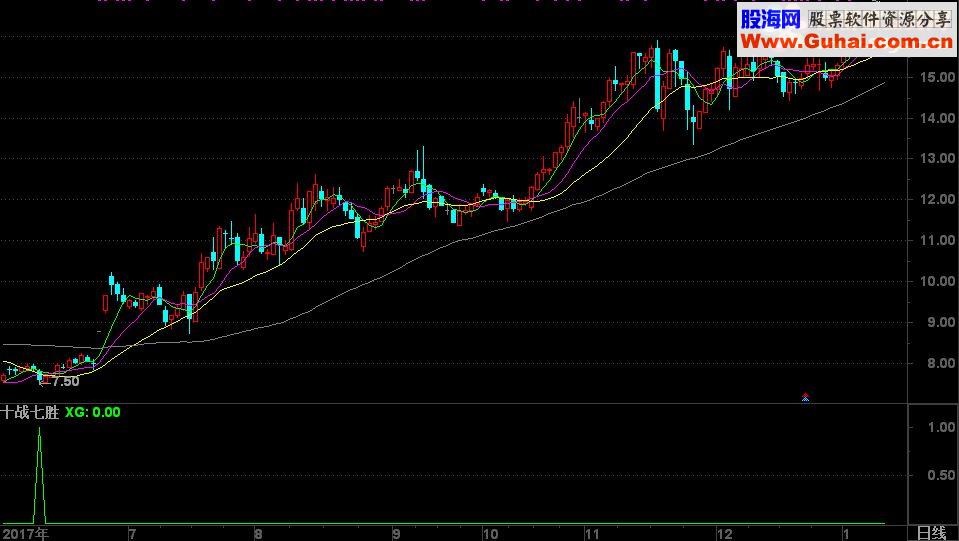This screenshot has width=959, height=541.
Task: Click month 12 on date axis
Action: click(x=724, y=534)
